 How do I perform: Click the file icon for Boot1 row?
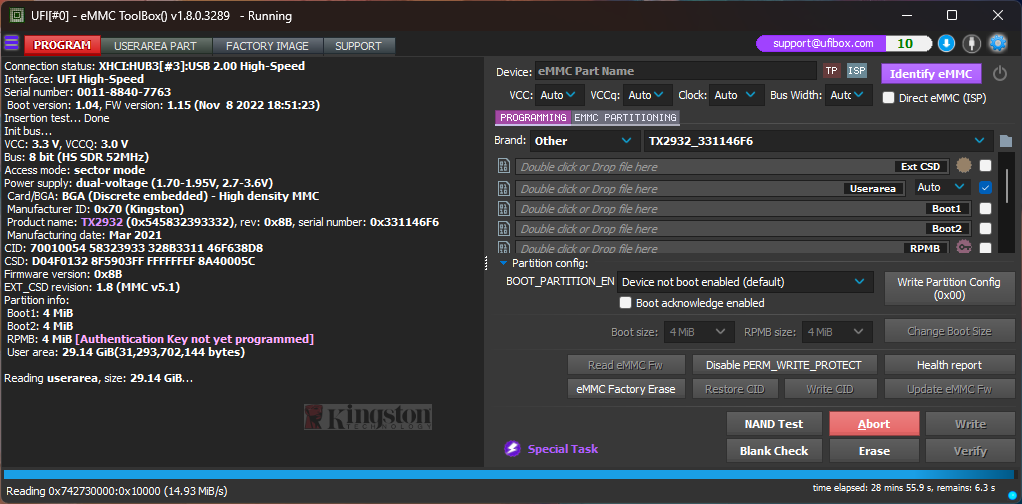click(x=504, y=209)
